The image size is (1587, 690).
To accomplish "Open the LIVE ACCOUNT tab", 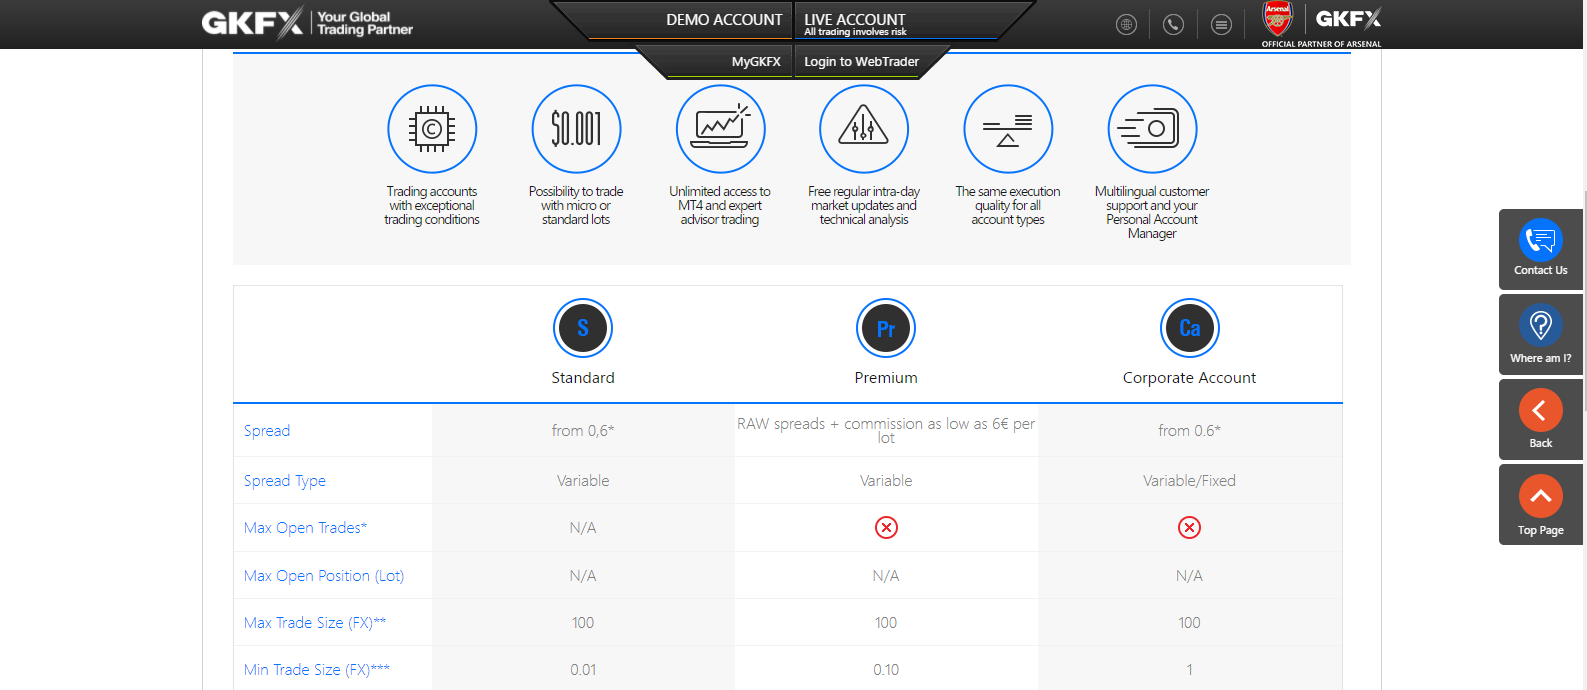I will pos(855,22).
